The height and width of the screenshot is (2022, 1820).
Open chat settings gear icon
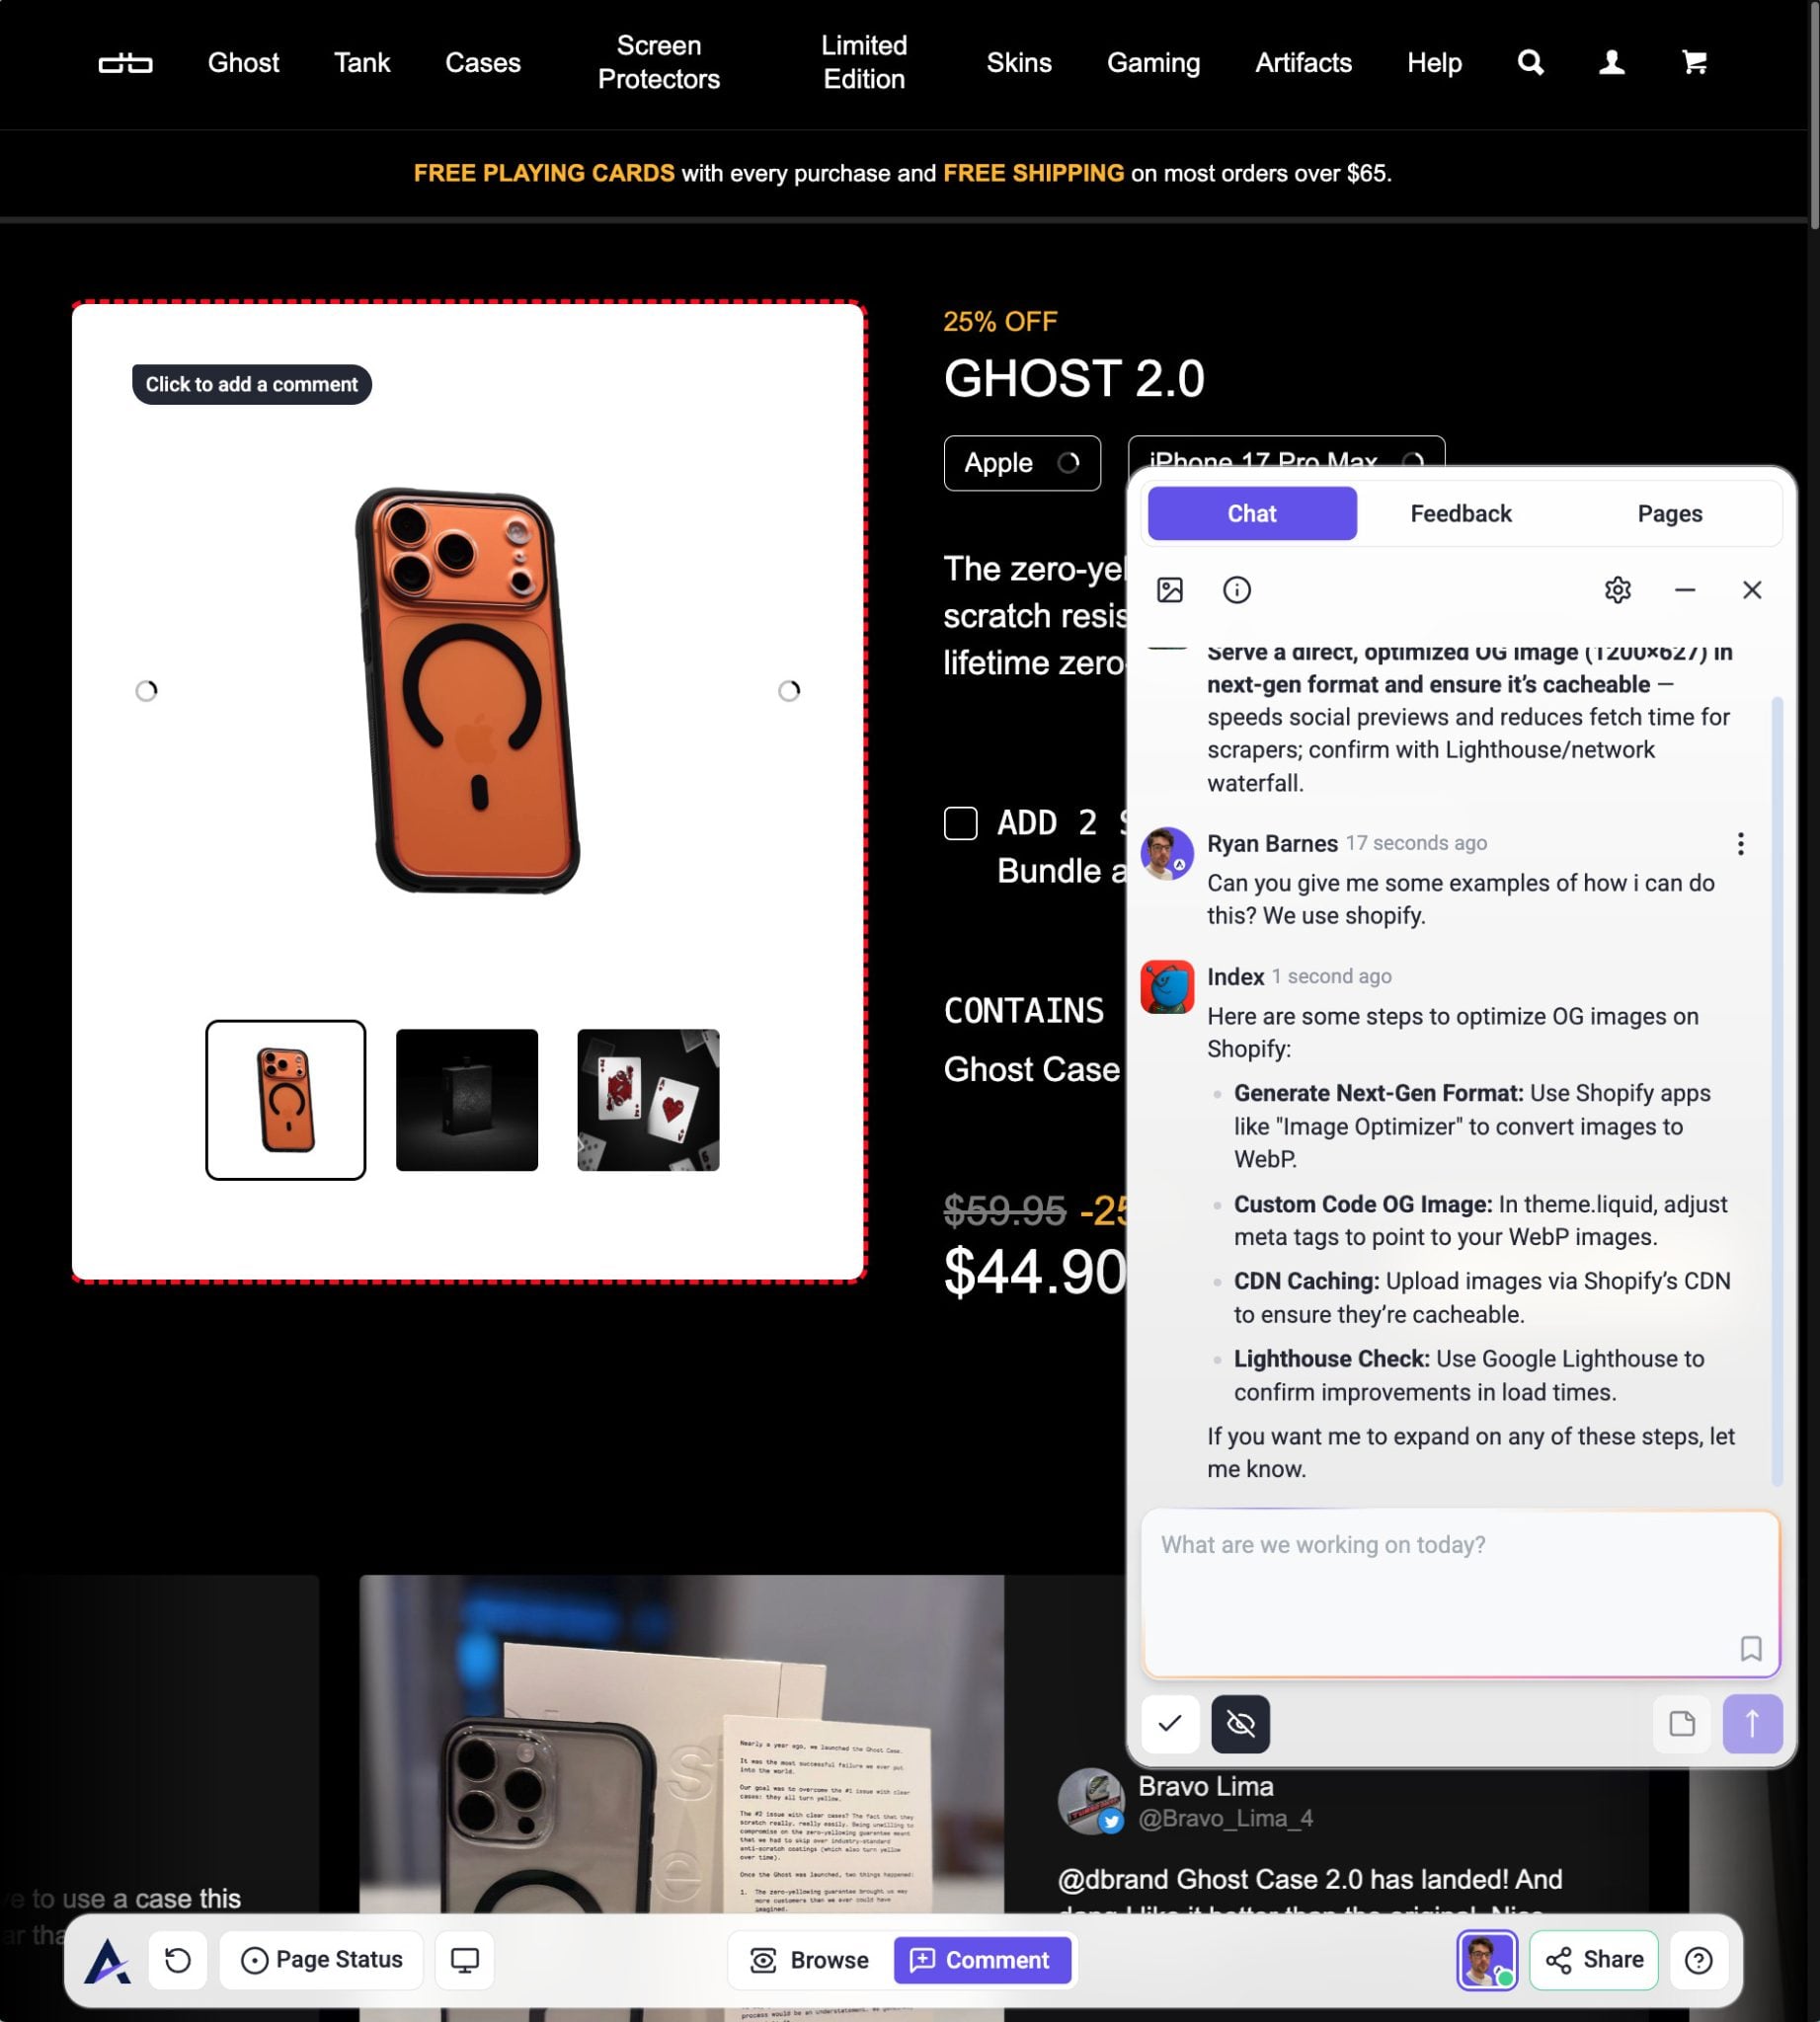[1617, 590]
